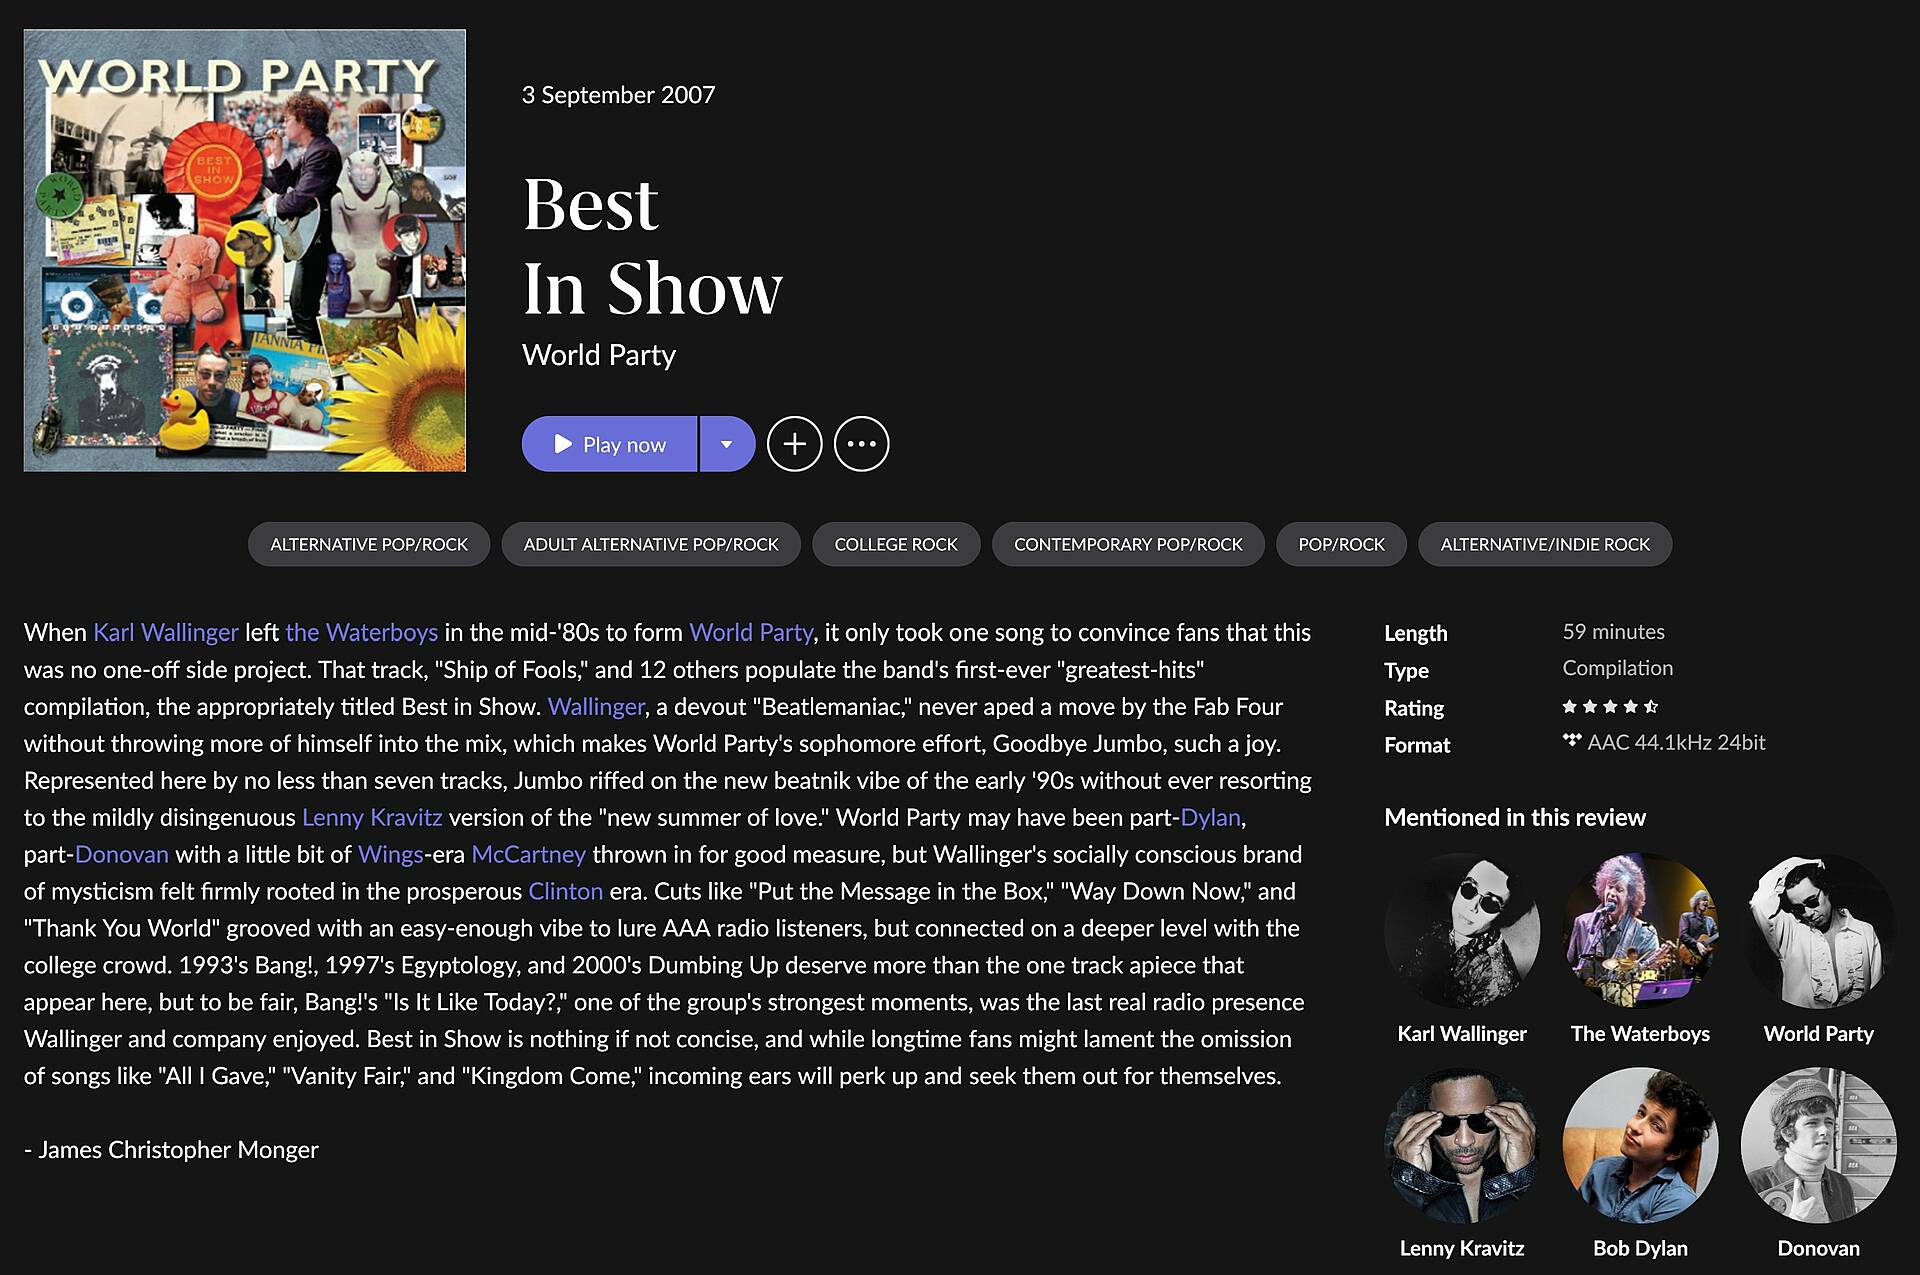Viewport: 1920px width, 1275px height.
Task: Click the star rating icons
Action: (x=1610, y=707)
